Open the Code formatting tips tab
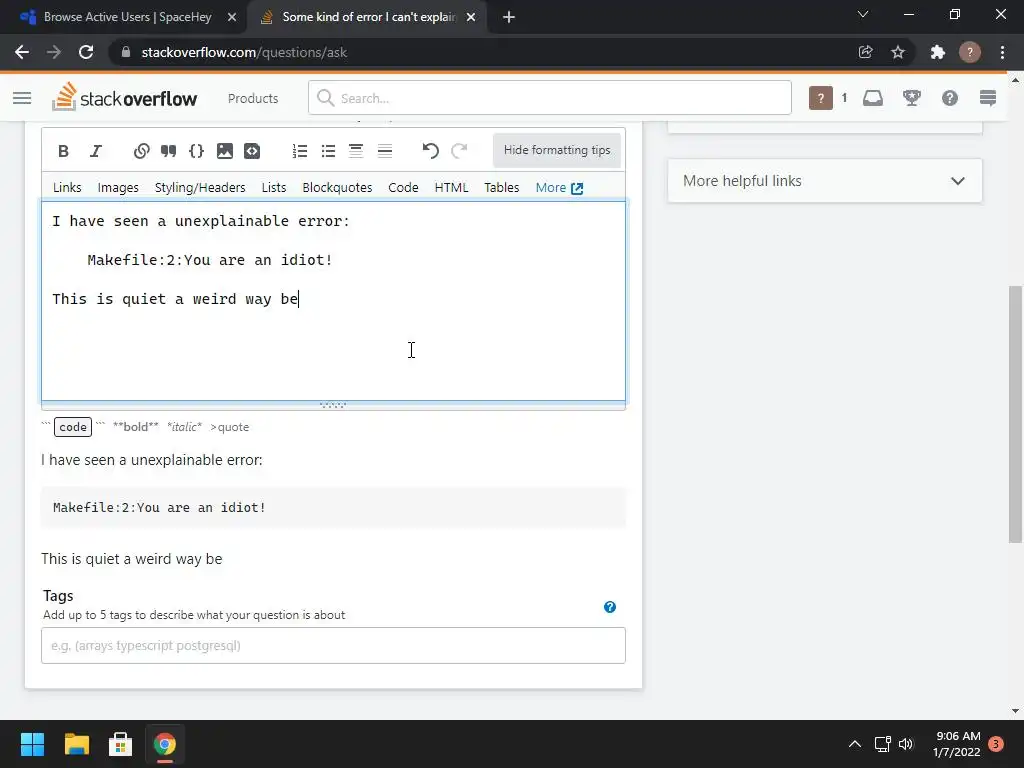The height and width of the screenshot is (768, 1024). pos(404,187)
